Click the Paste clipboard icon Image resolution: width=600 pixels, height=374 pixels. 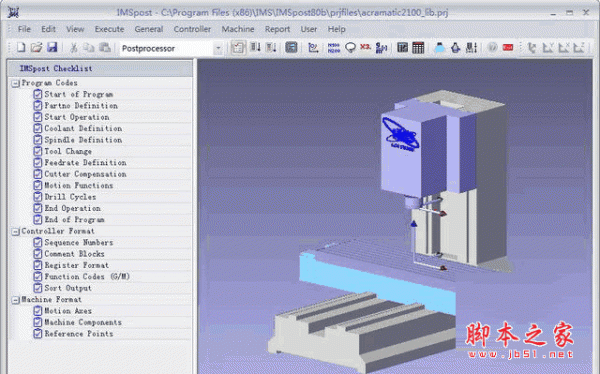[105, 47]
